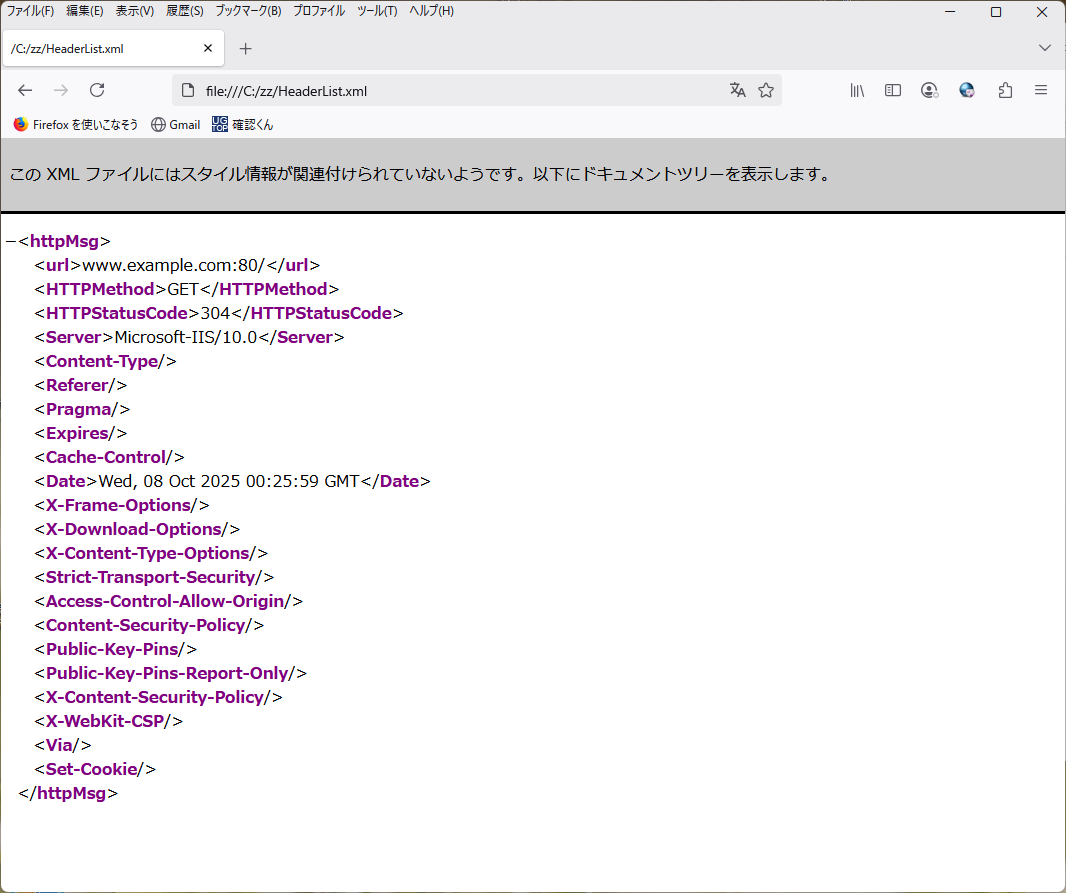Open the プロファイル menu
Viewport: 1066px width, 893px height.
[319, 11]
